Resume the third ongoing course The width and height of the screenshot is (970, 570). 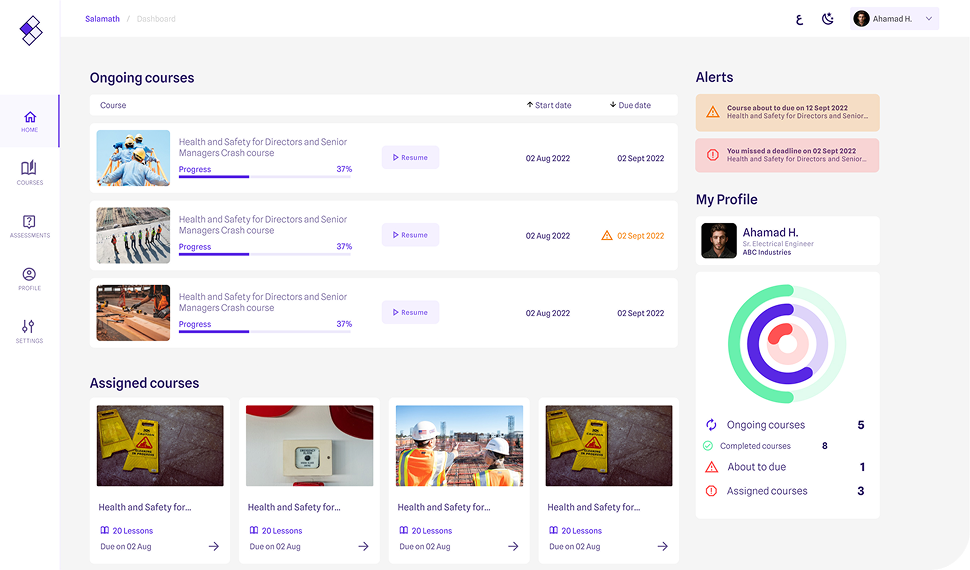coord(410,312)
